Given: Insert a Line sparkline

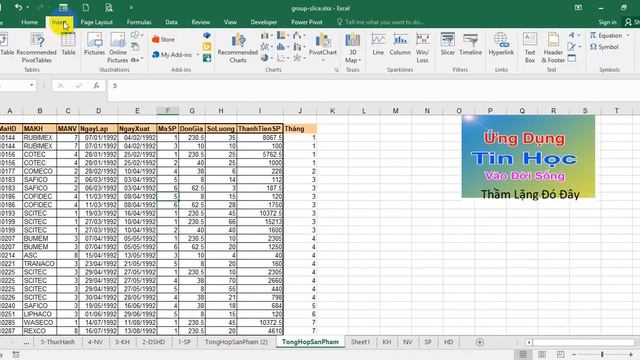Looking at the screenshot, I should 378,44.
